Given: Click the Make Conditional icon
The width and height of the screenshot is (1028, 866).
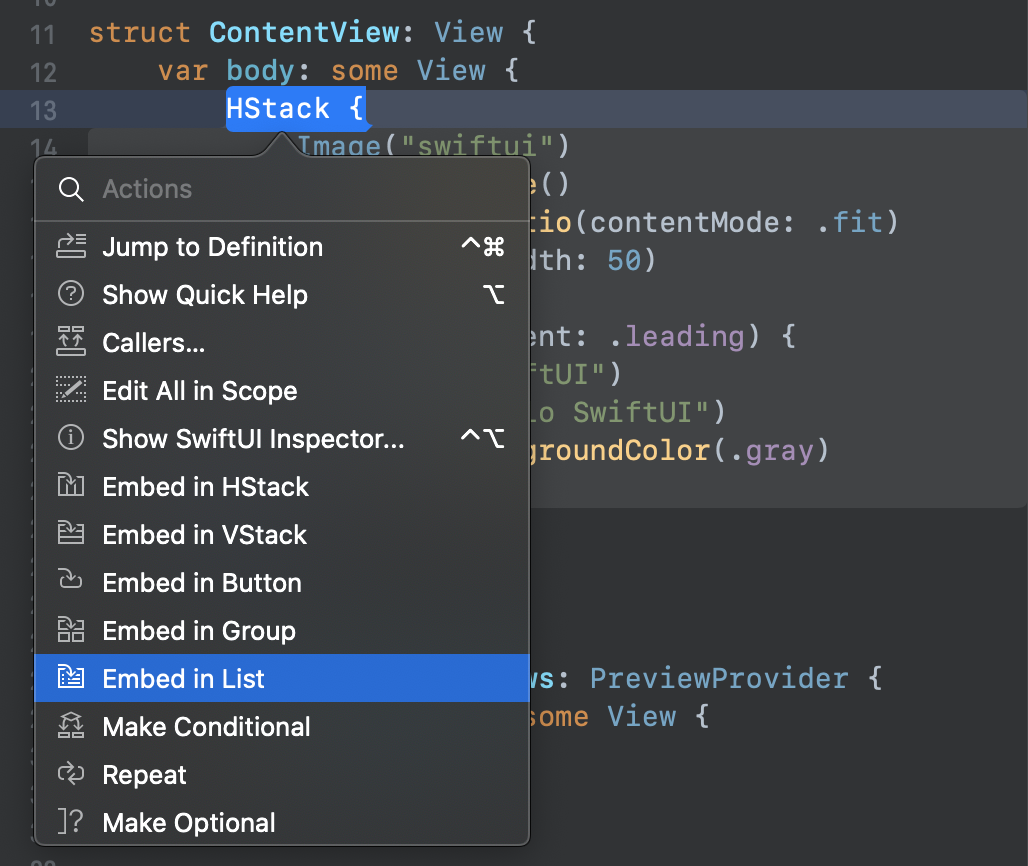Looking at the screenshot, I should pyautogui.click(x=71, y=727).
